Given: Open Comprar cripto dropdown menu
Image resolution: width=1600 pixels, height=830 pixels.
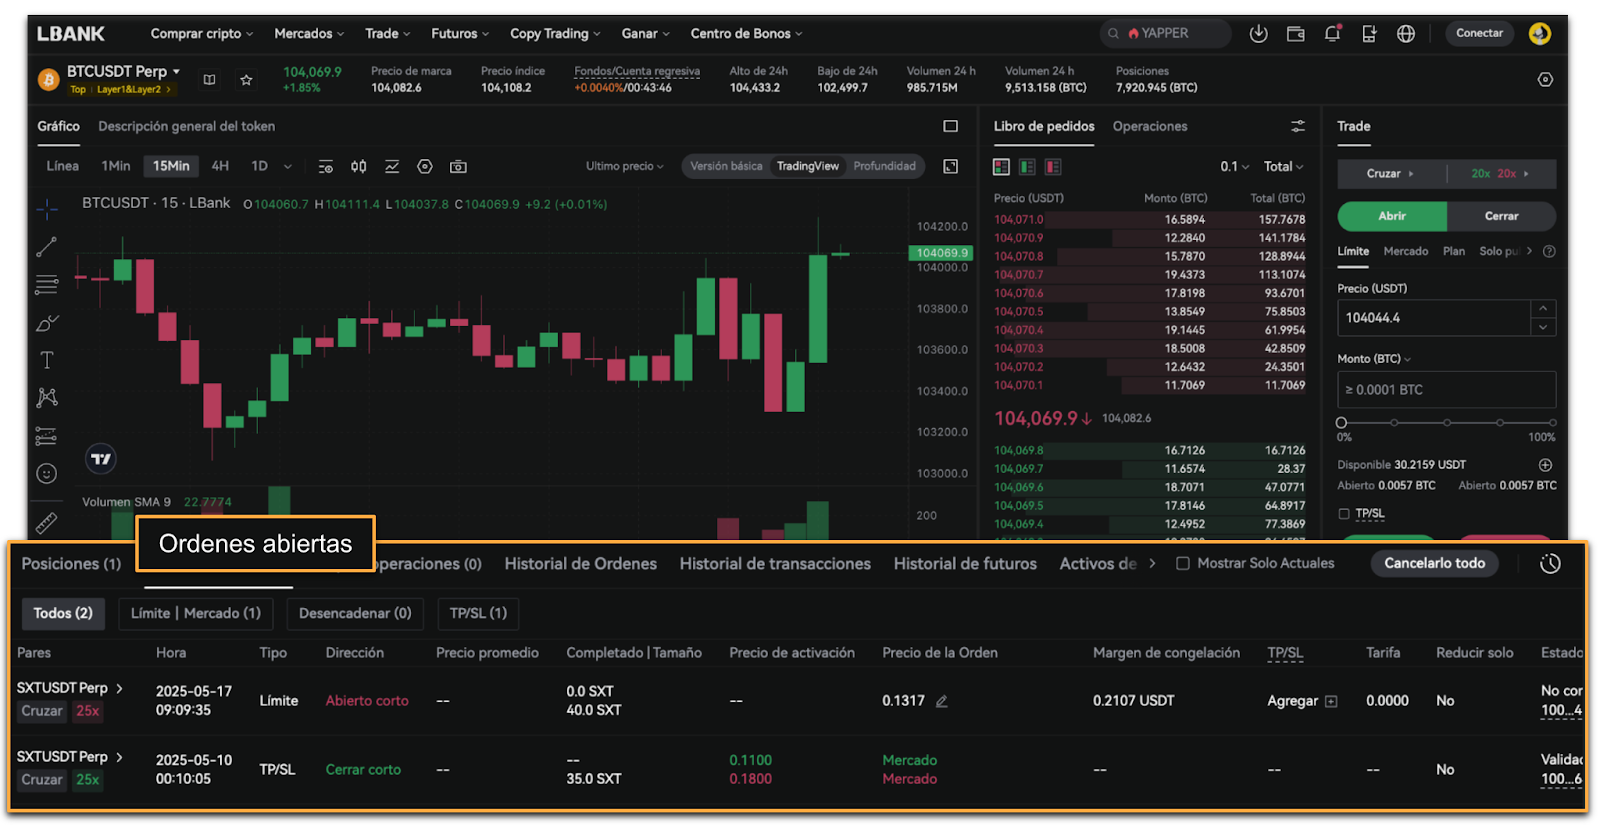Looking at the screenshot, I should 201,34.
